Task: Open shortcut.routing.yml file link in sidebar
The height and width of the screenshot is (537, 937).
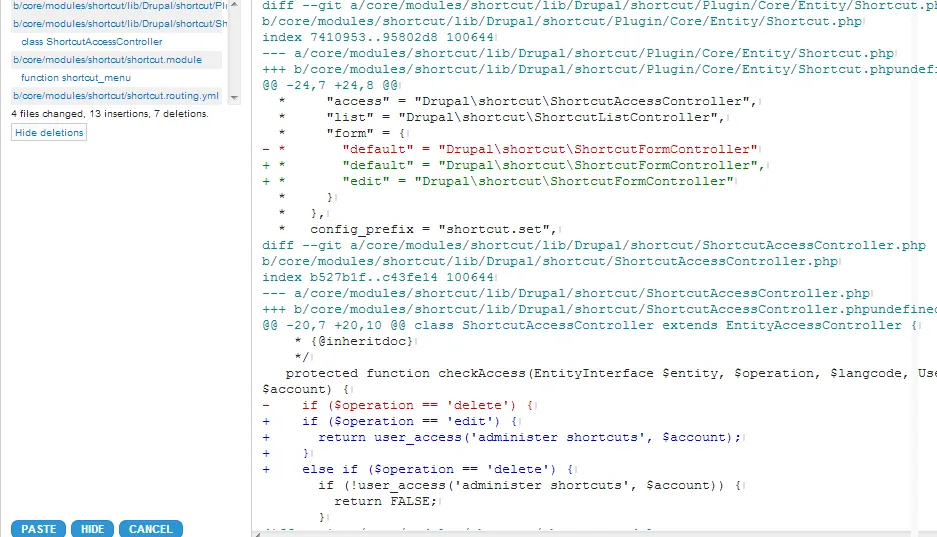Action: 116,96
